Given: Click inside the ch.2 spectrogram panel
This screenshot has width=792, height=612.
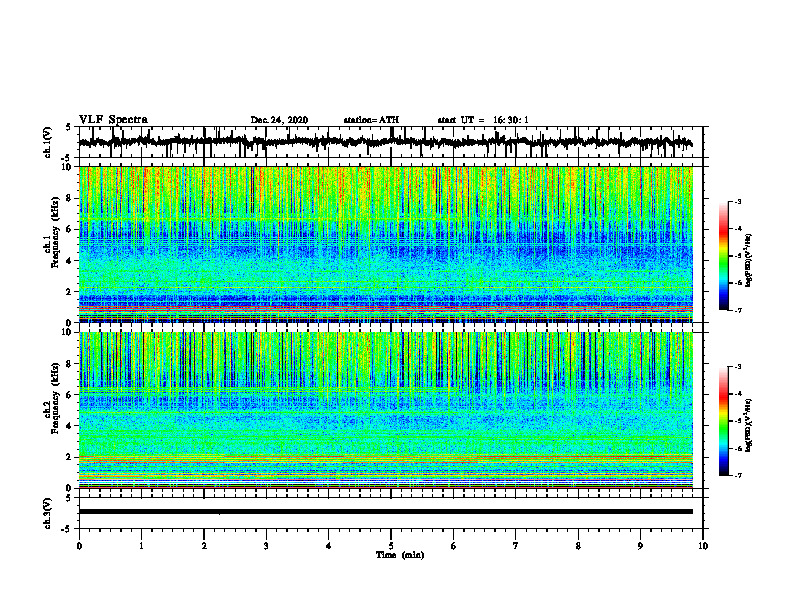Looking at the screenshot, I should click(x=386, y=410).
